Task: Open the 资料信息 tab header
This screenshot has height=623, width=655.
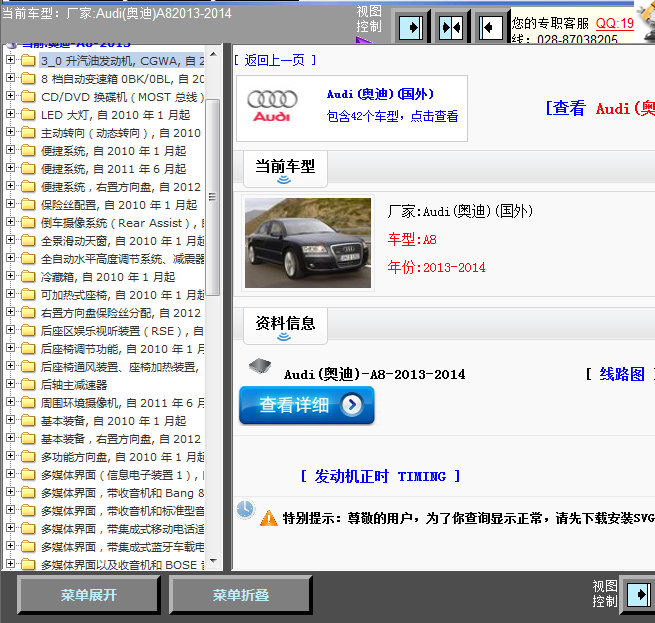Action: [285, 326]
